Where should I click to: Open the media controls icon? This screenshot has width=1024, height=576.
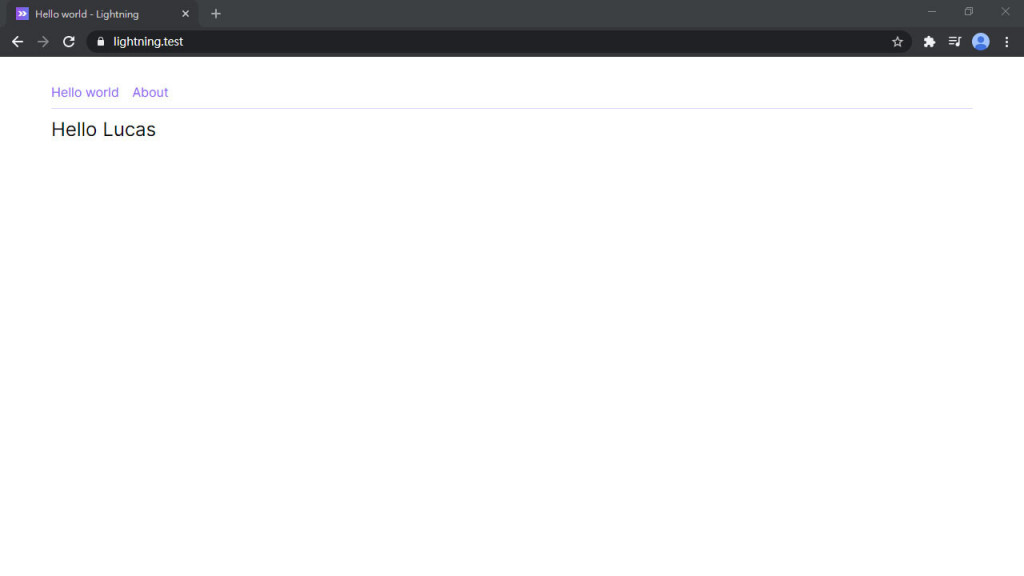(x=955, y=42)
